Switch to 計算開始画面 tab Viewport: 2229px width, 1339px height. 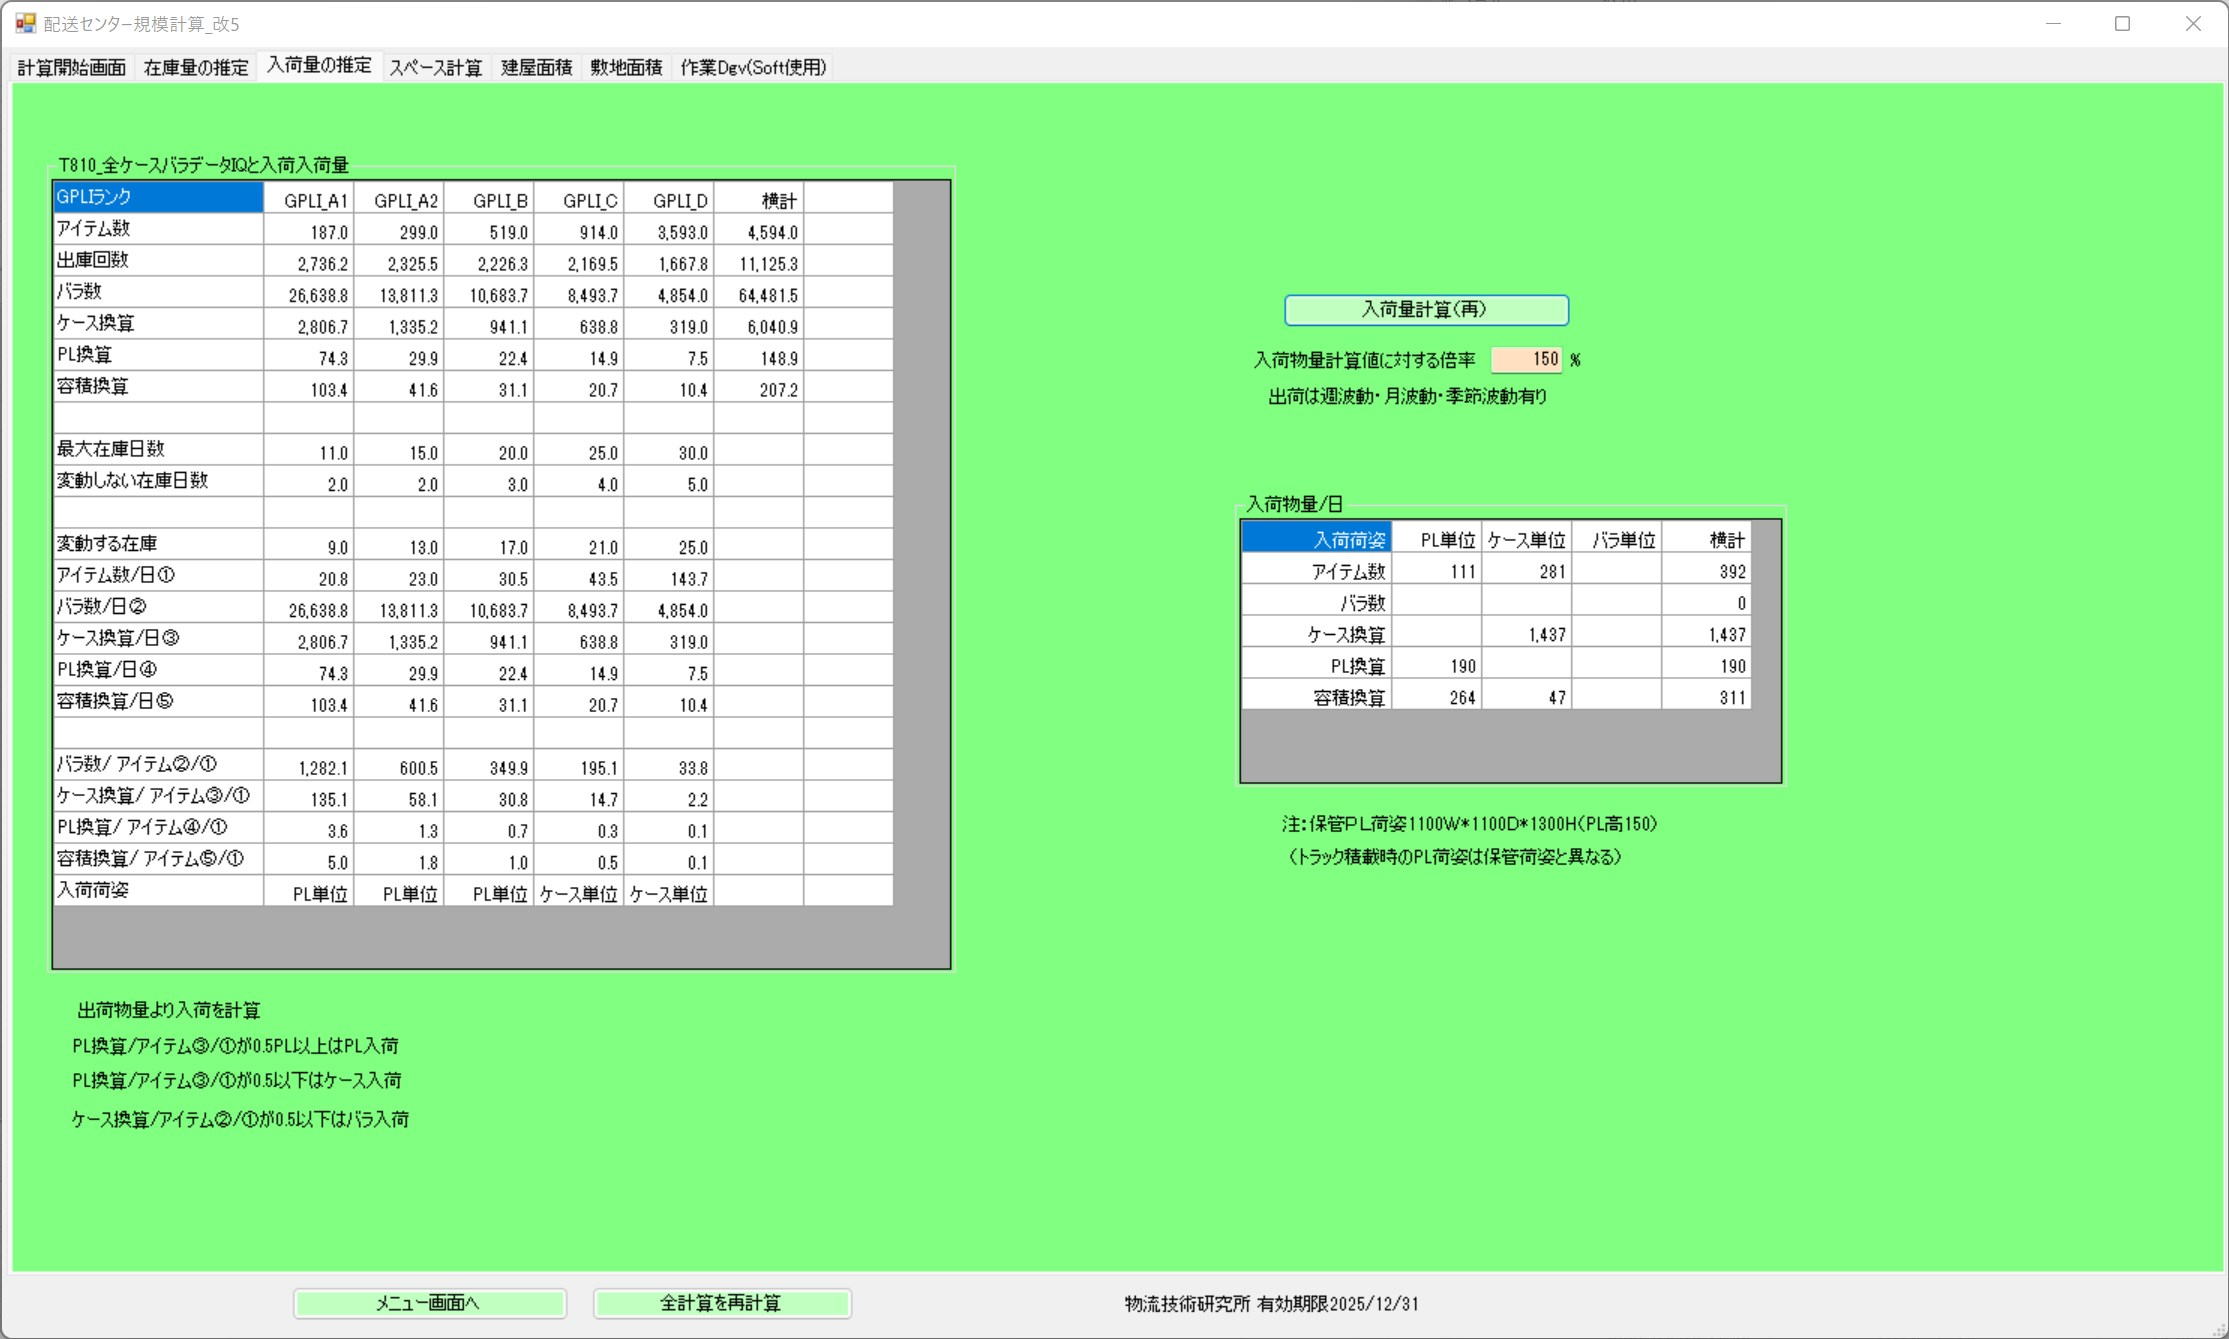pos(71,67)
